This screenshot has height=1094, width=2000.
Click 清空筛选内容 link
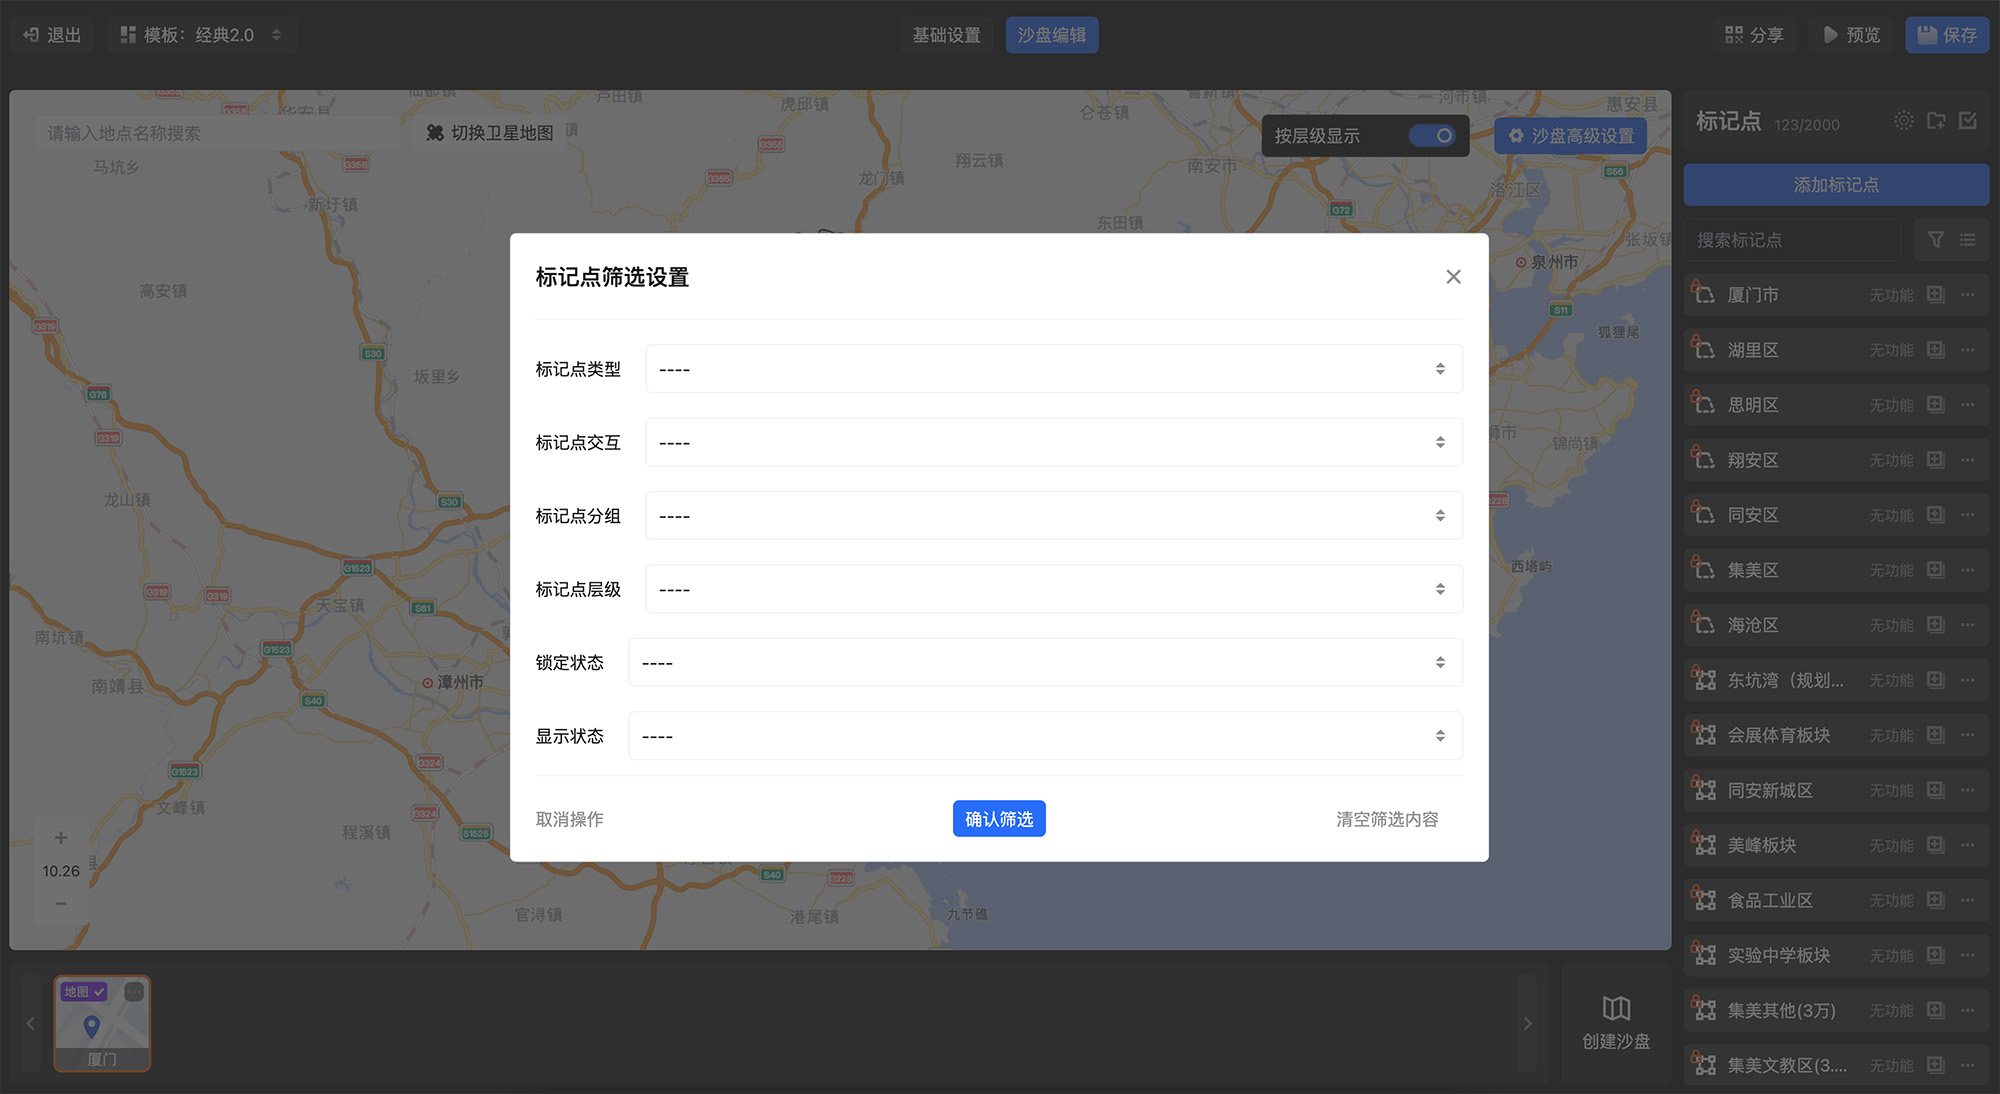(x=1386, y=819)
